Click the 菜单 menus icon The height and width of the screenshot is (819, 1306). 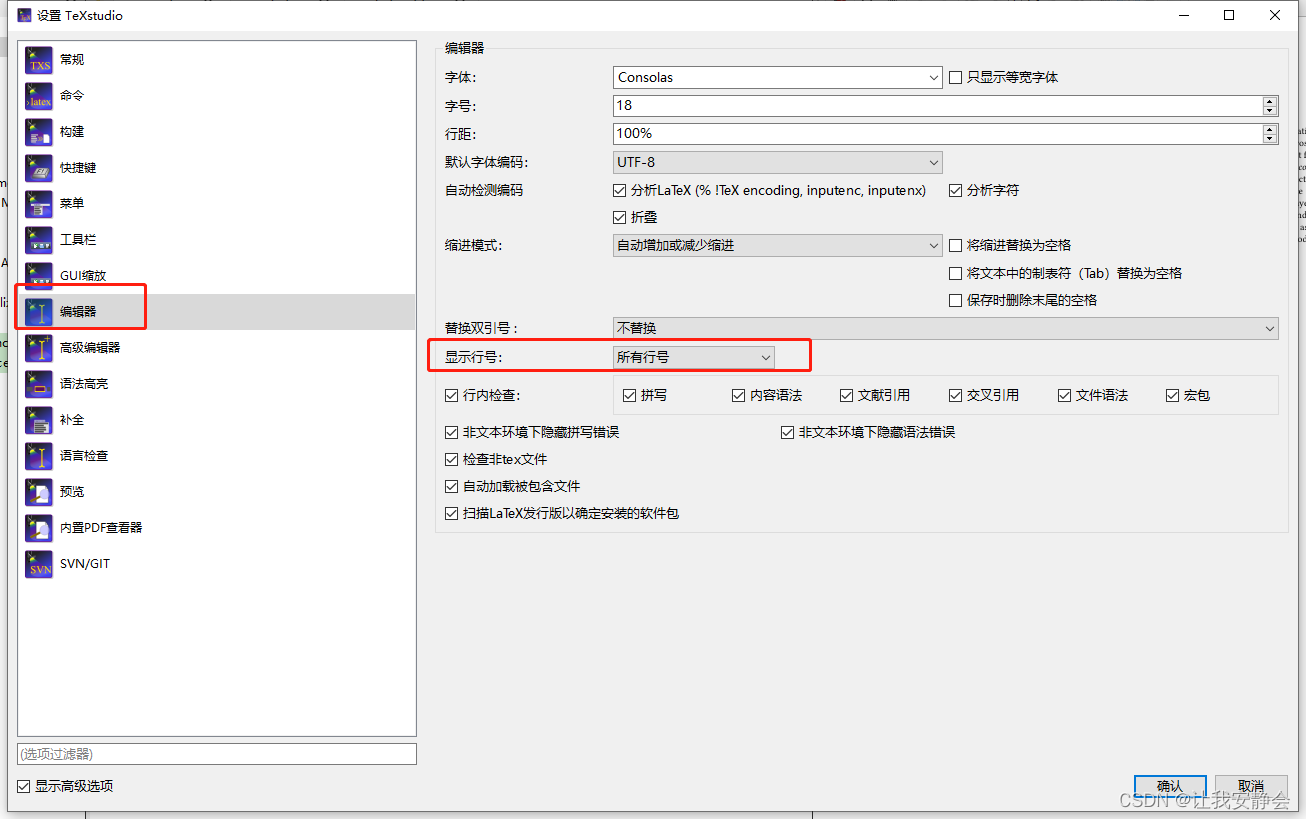[39, 204]
